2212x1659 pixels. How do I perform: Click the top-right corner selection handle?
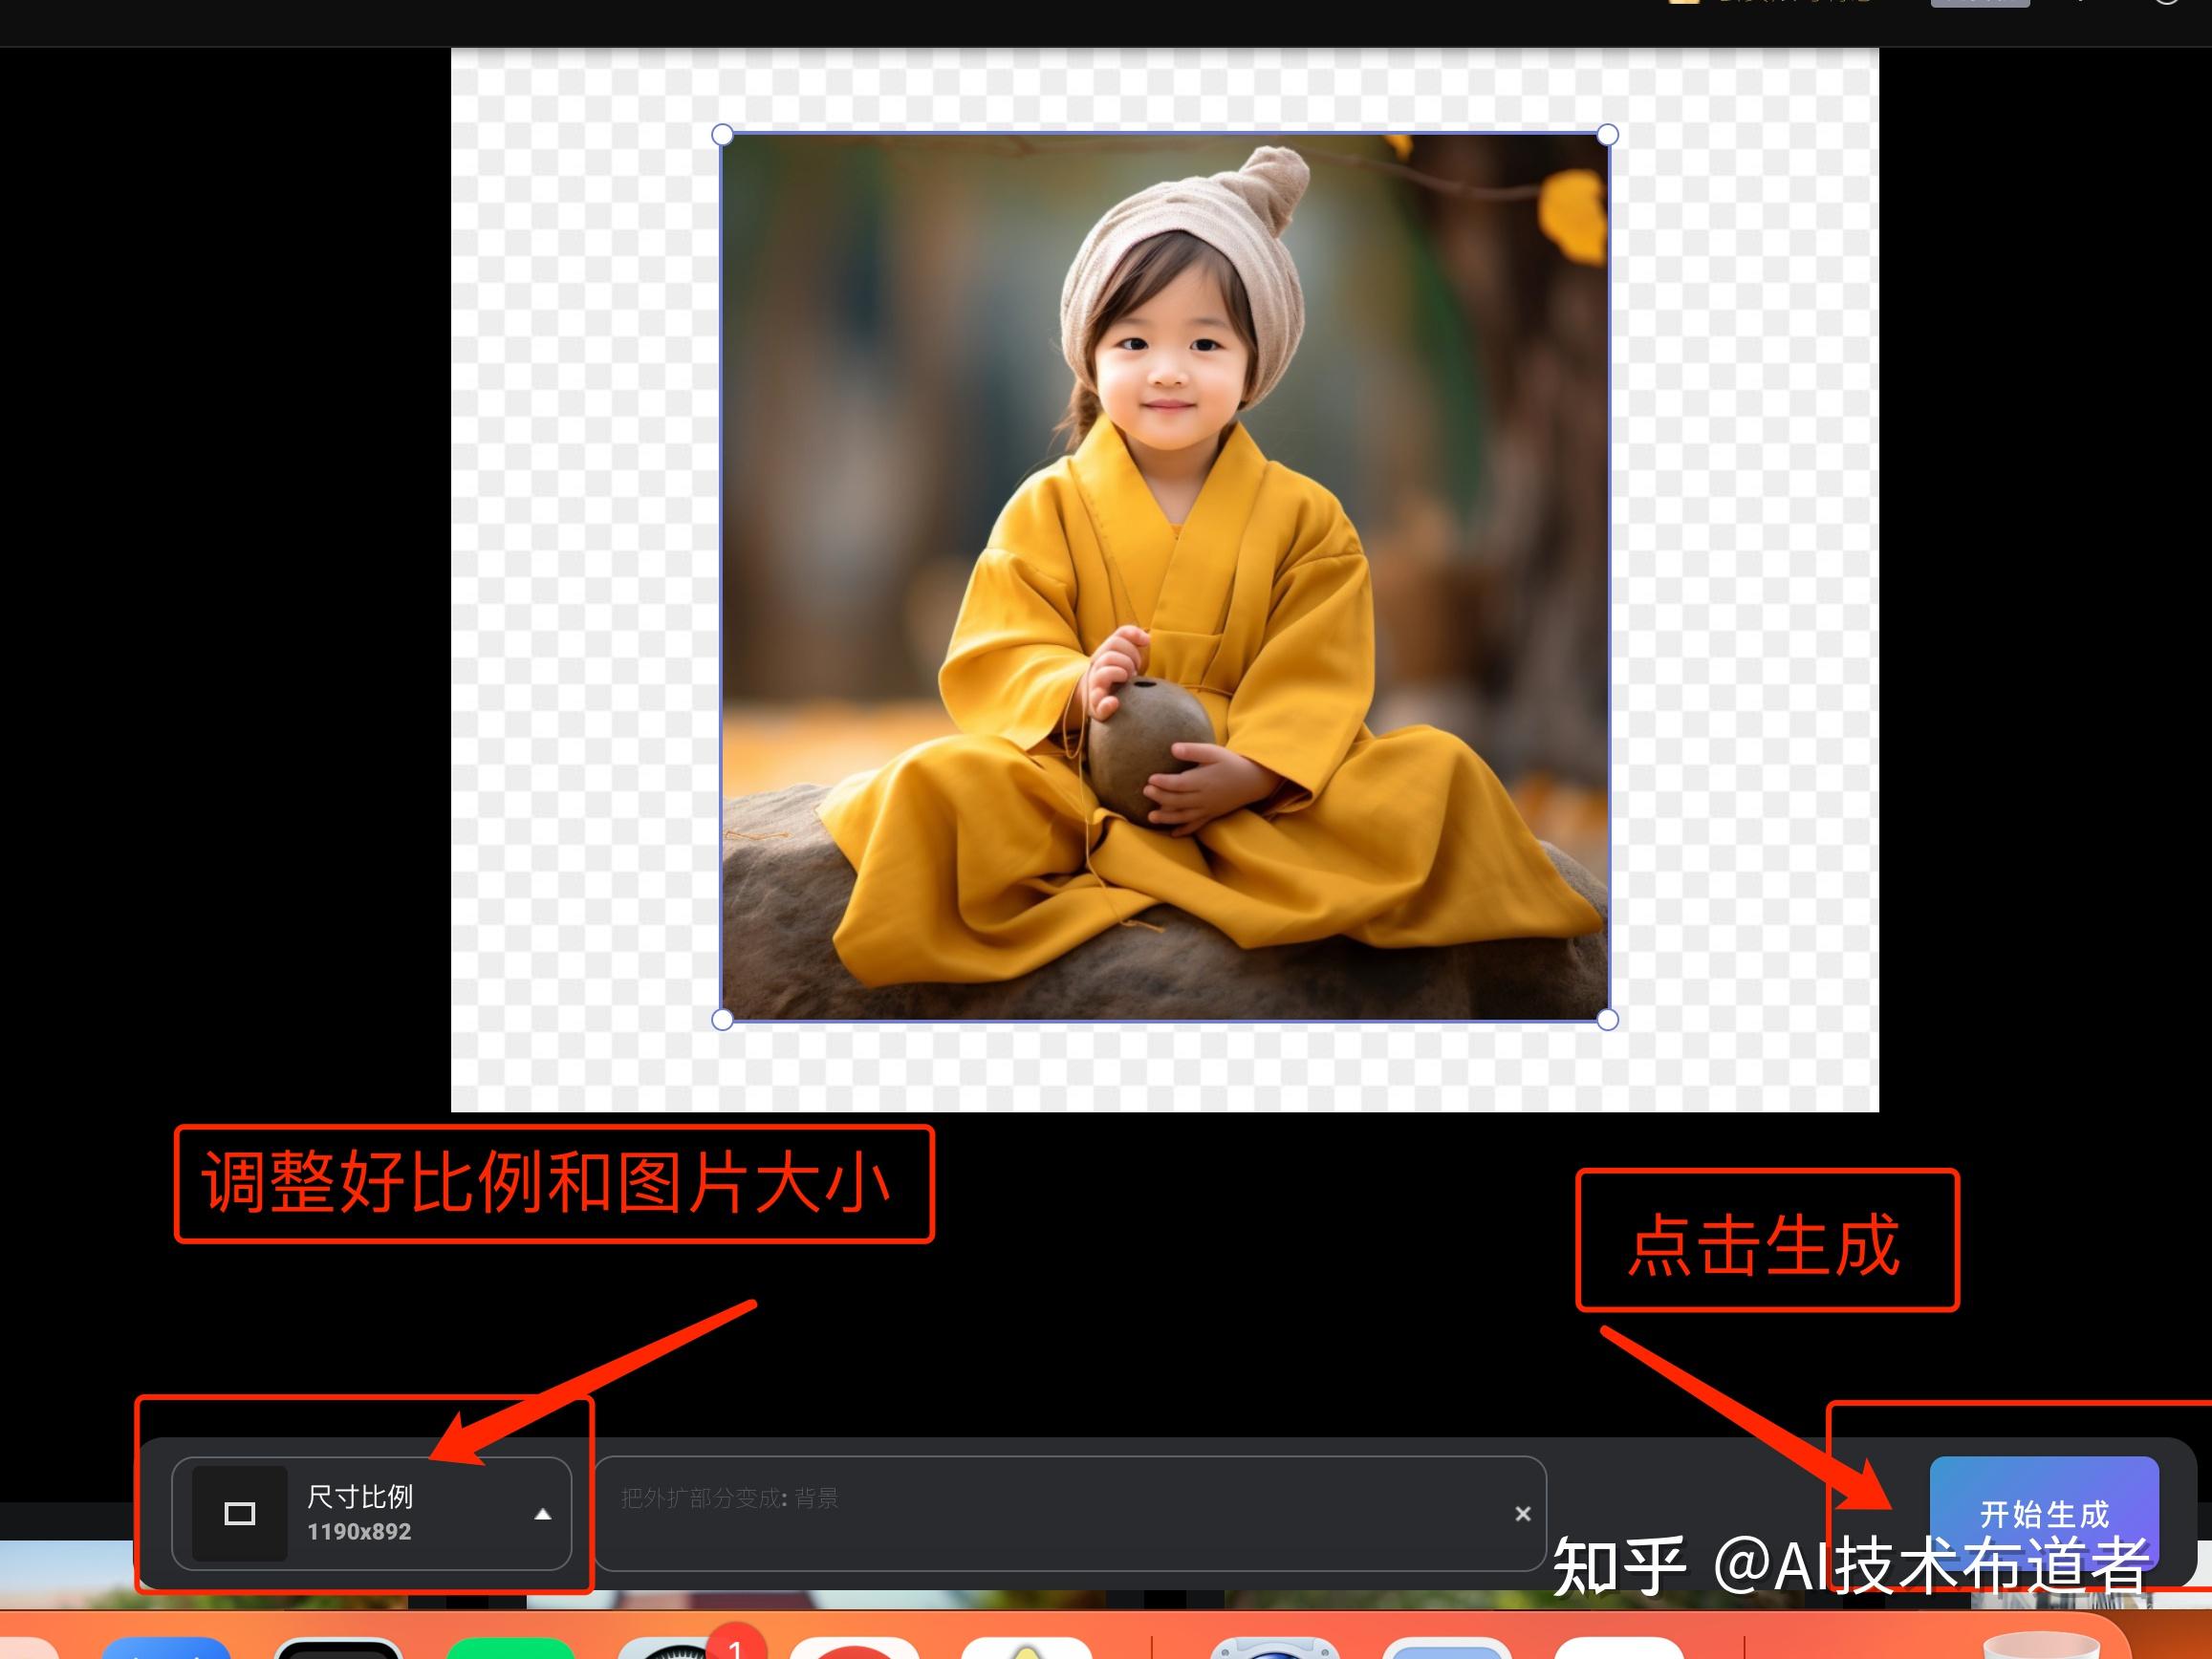point(1608,133)
